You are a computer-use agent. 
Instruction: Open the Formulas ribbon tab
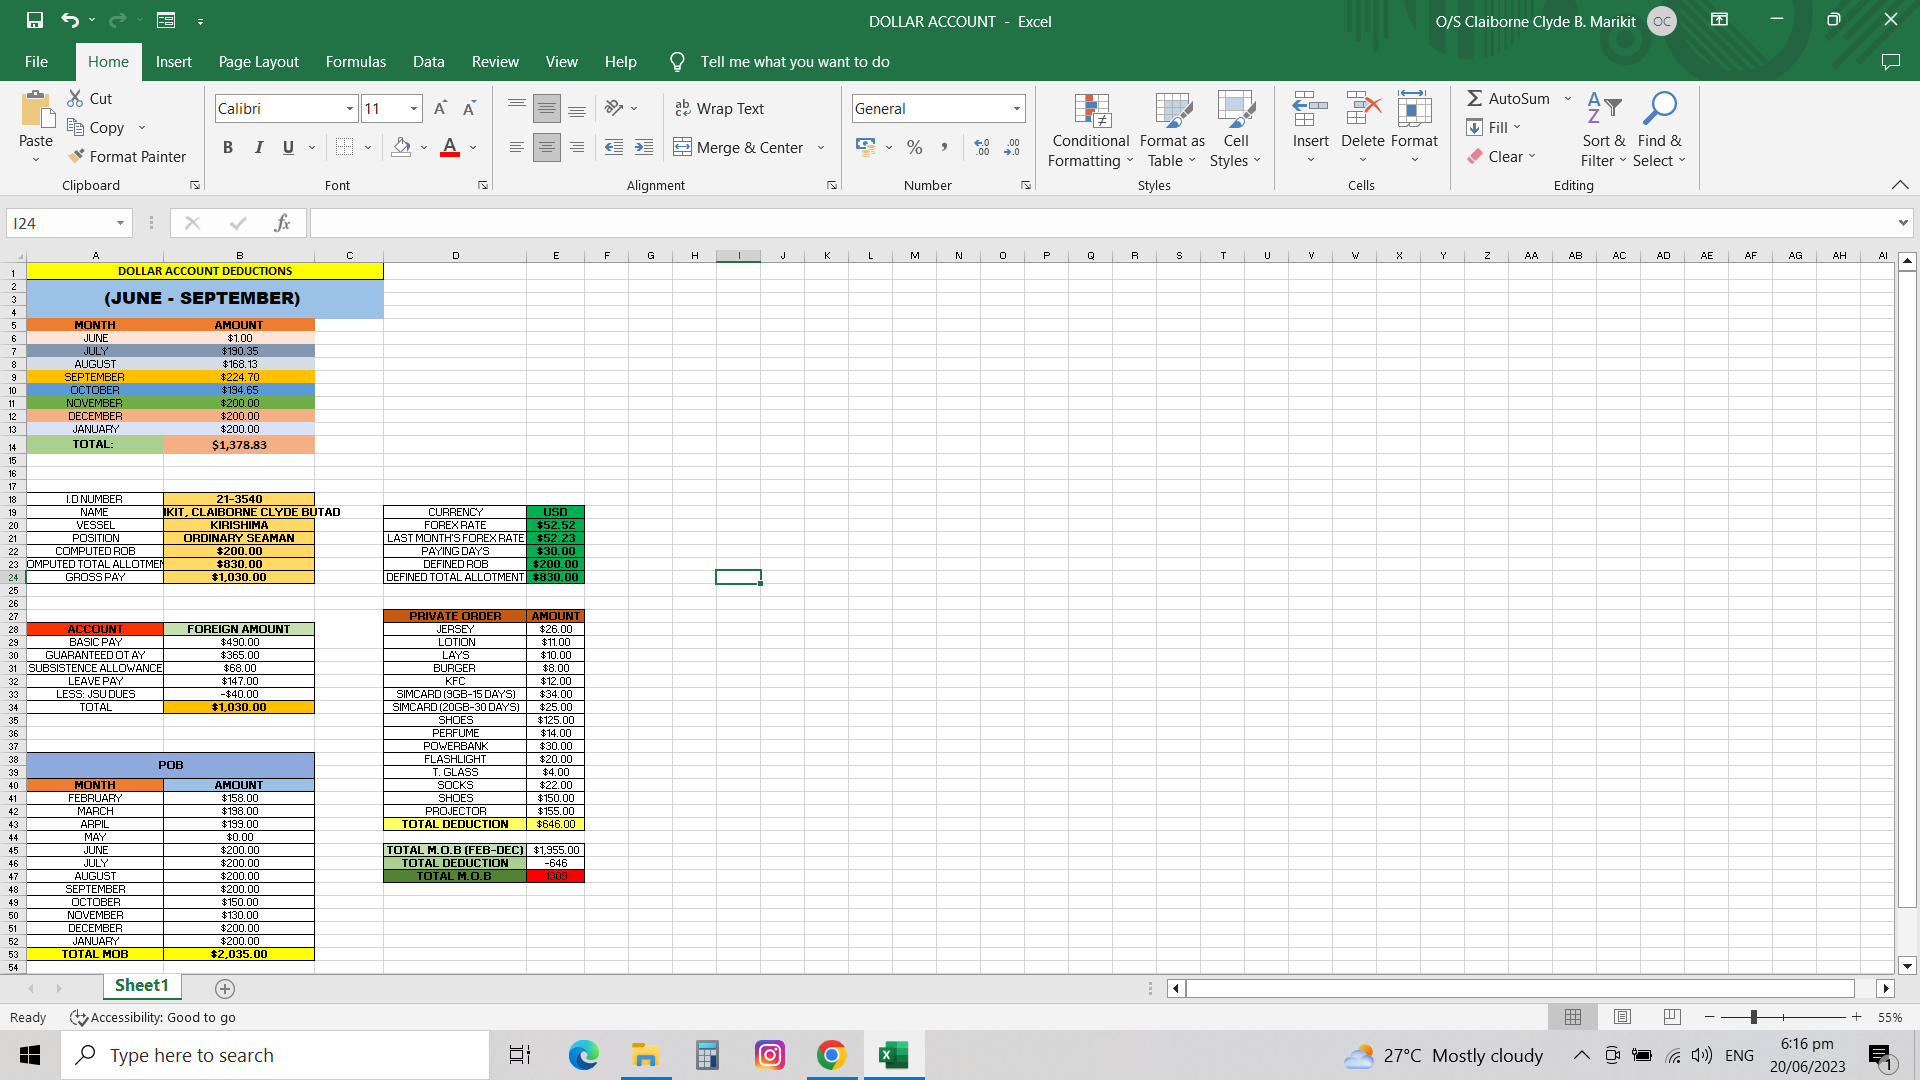pos(355,62)
